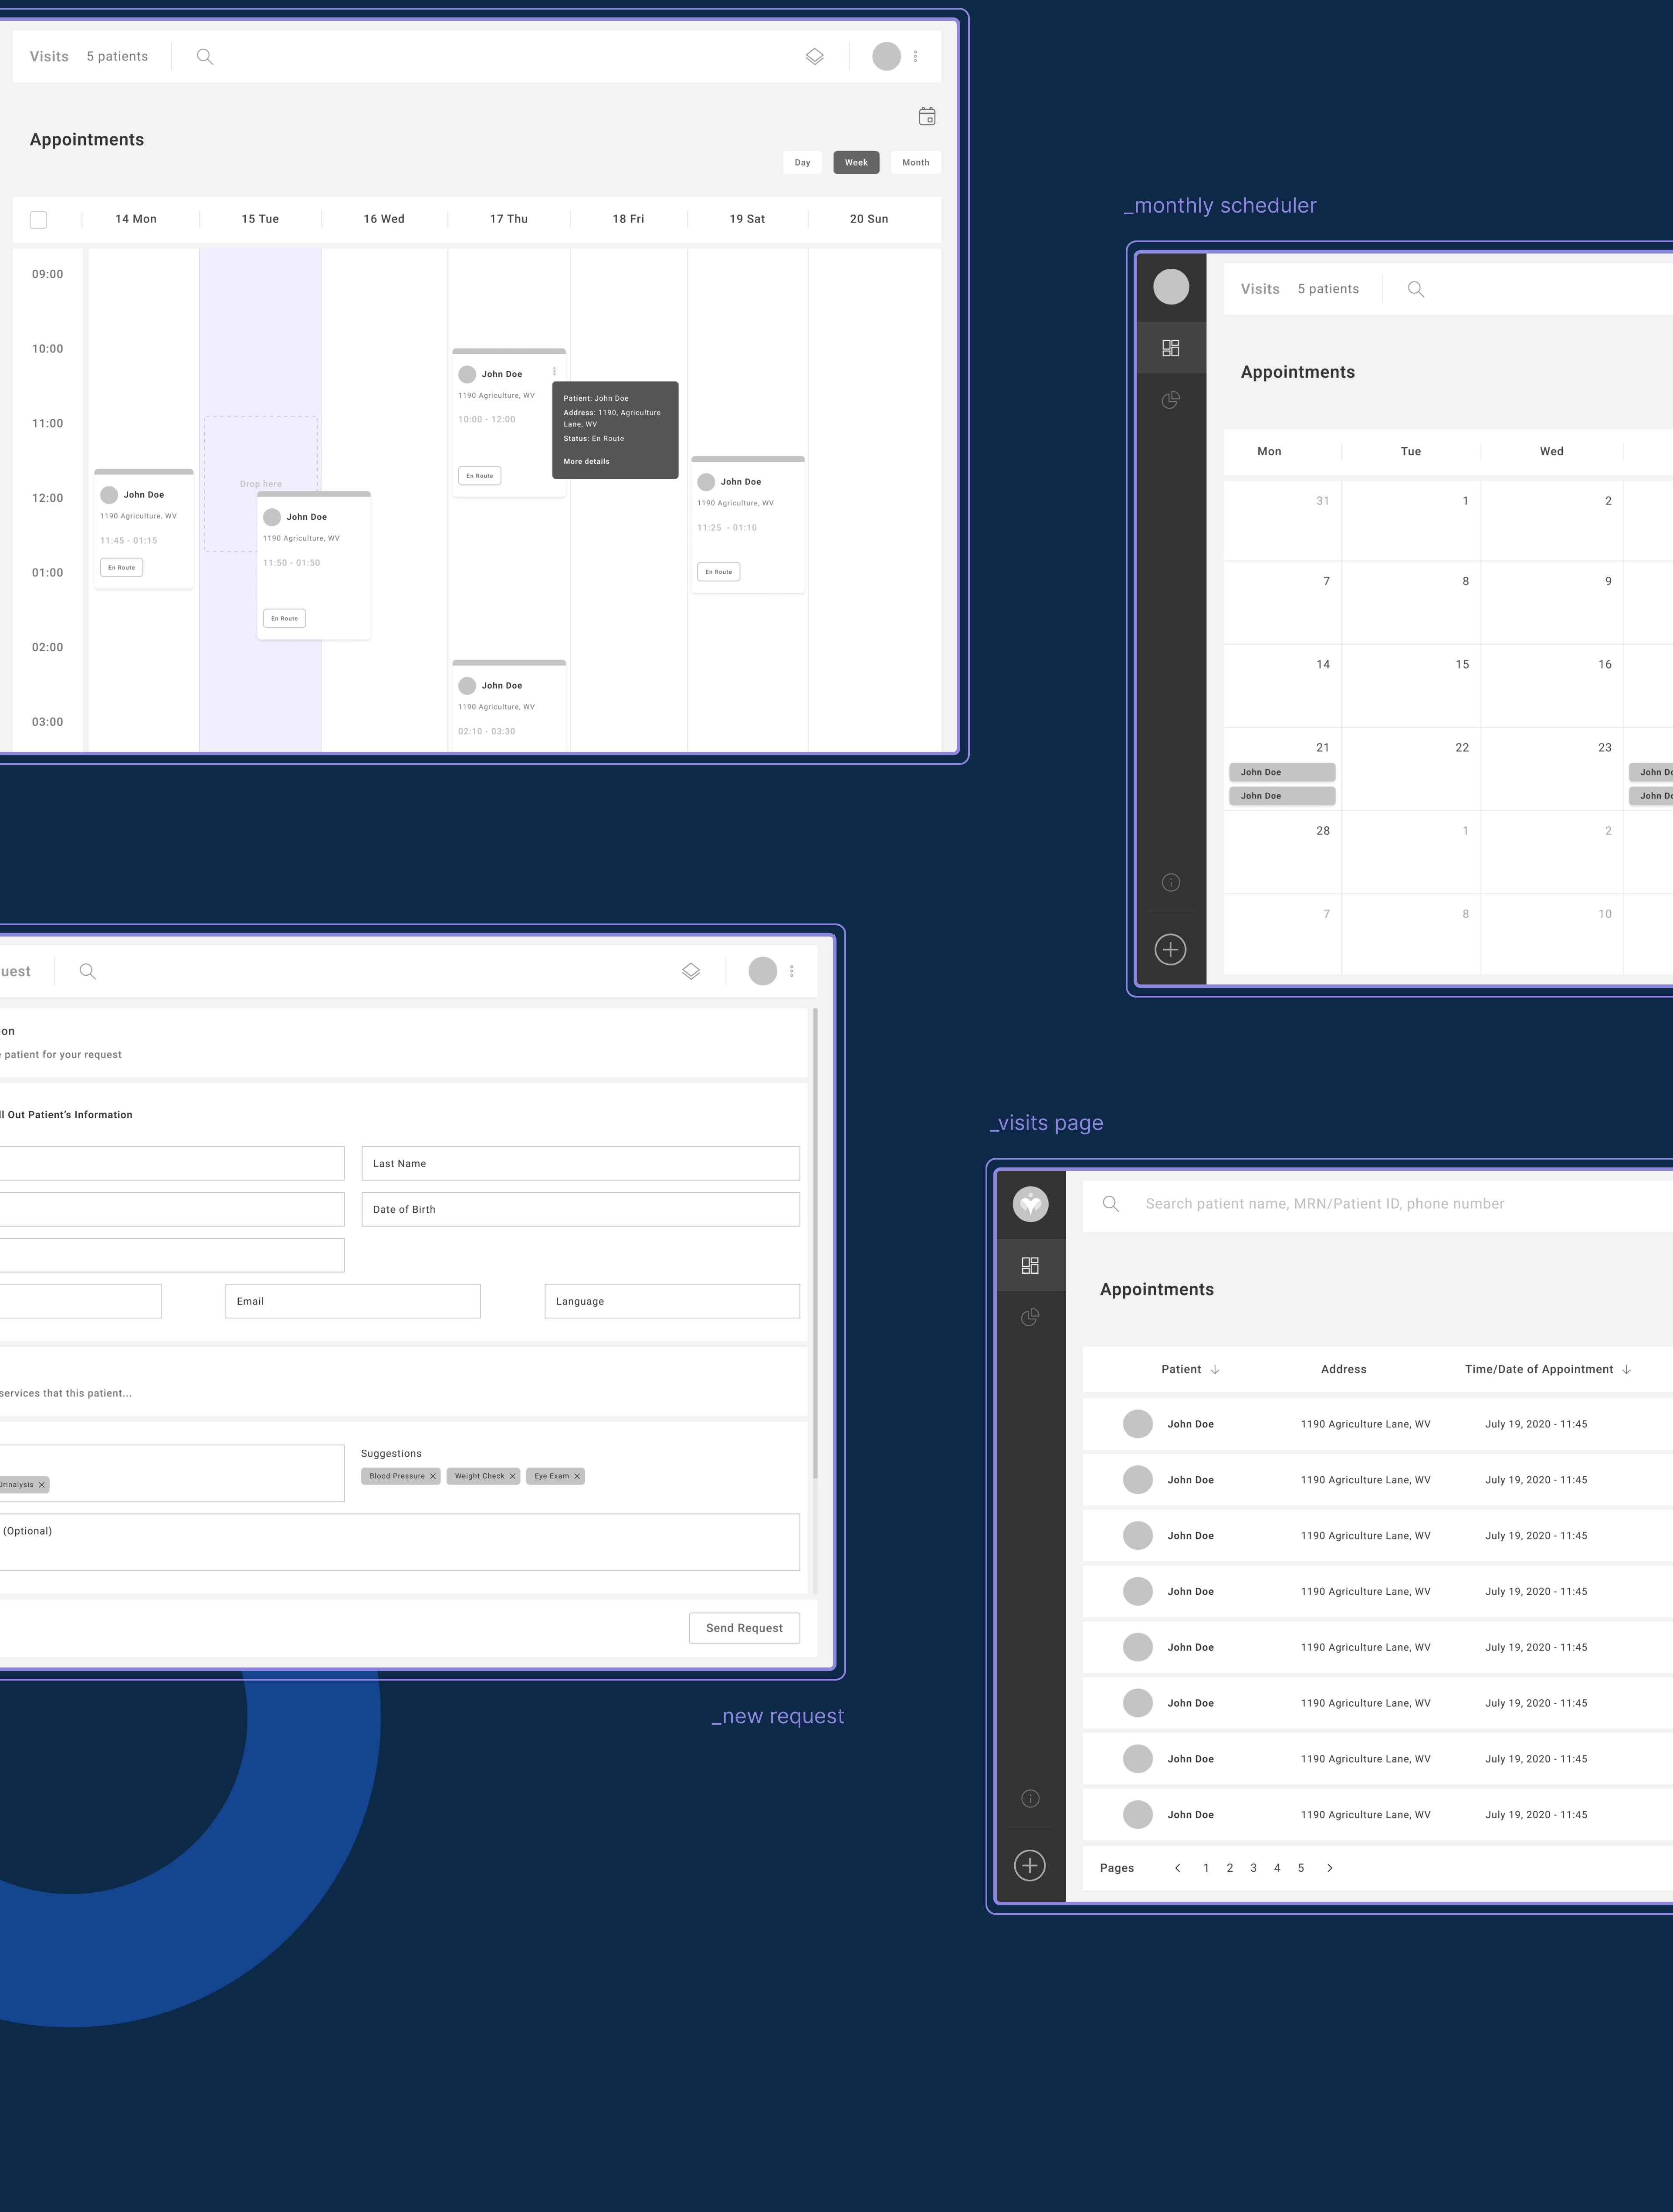Click heart logo in visits page sidebar
Image resolution: width=1673 pixels, height=2212 pixels.
[1030, 1204]
